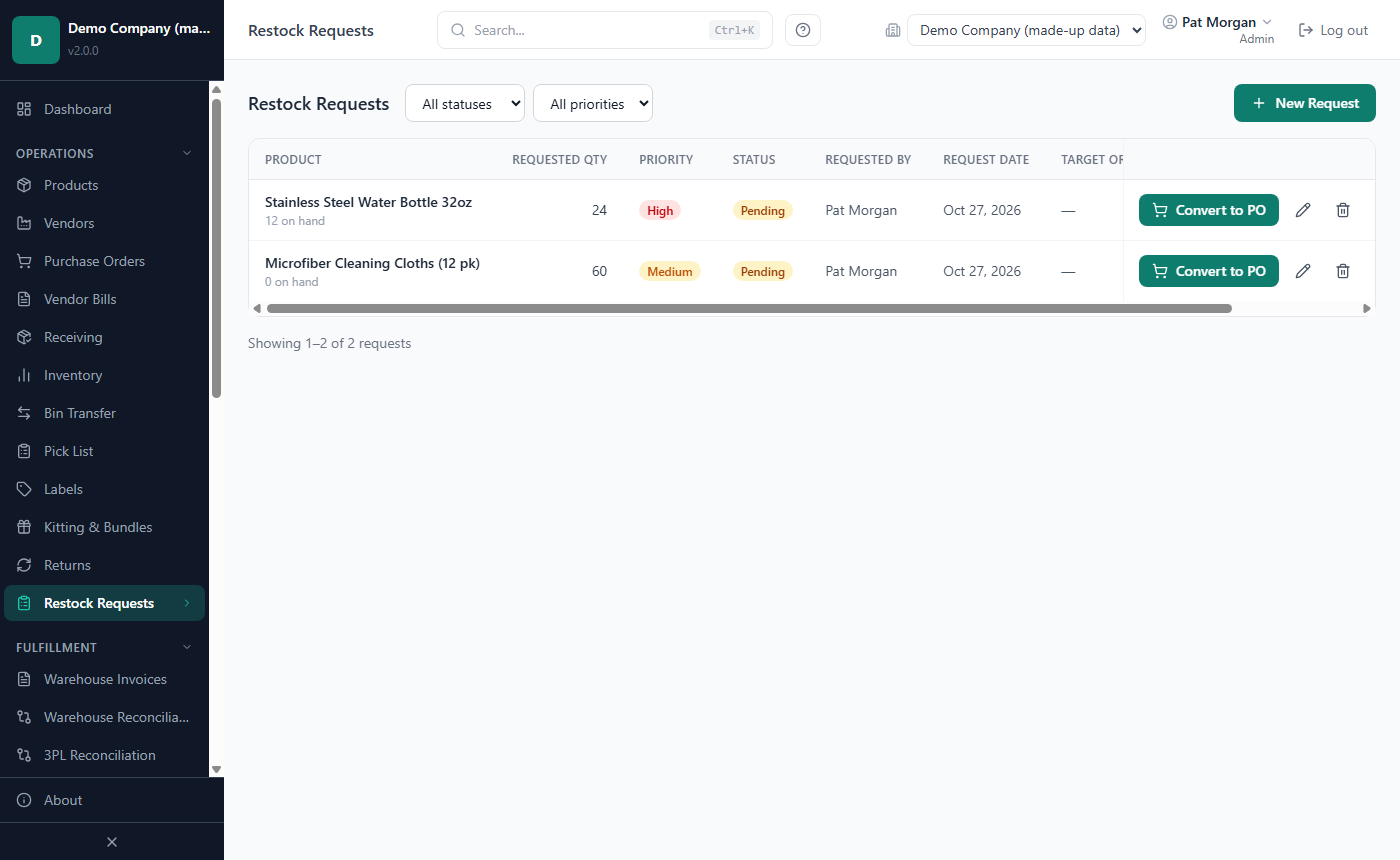Open the Inventory menu item
Viewport: 1400px width, 860px height.
coord(104,375)
